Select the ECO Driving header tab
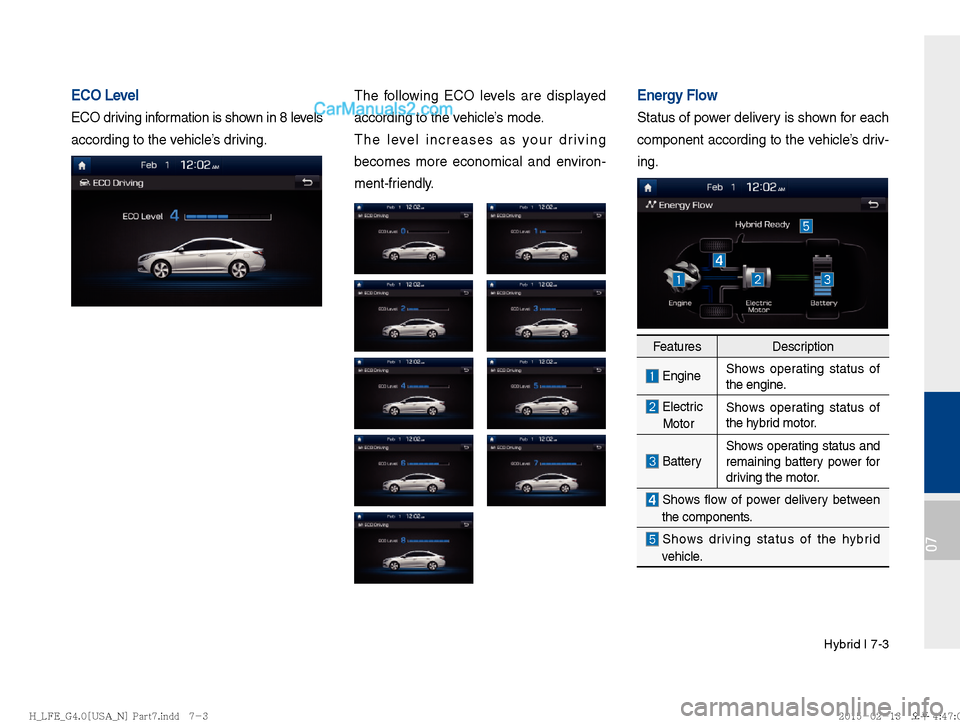This screenshot has height=724, width=960. pyautogui.click(x=116, y=181)
